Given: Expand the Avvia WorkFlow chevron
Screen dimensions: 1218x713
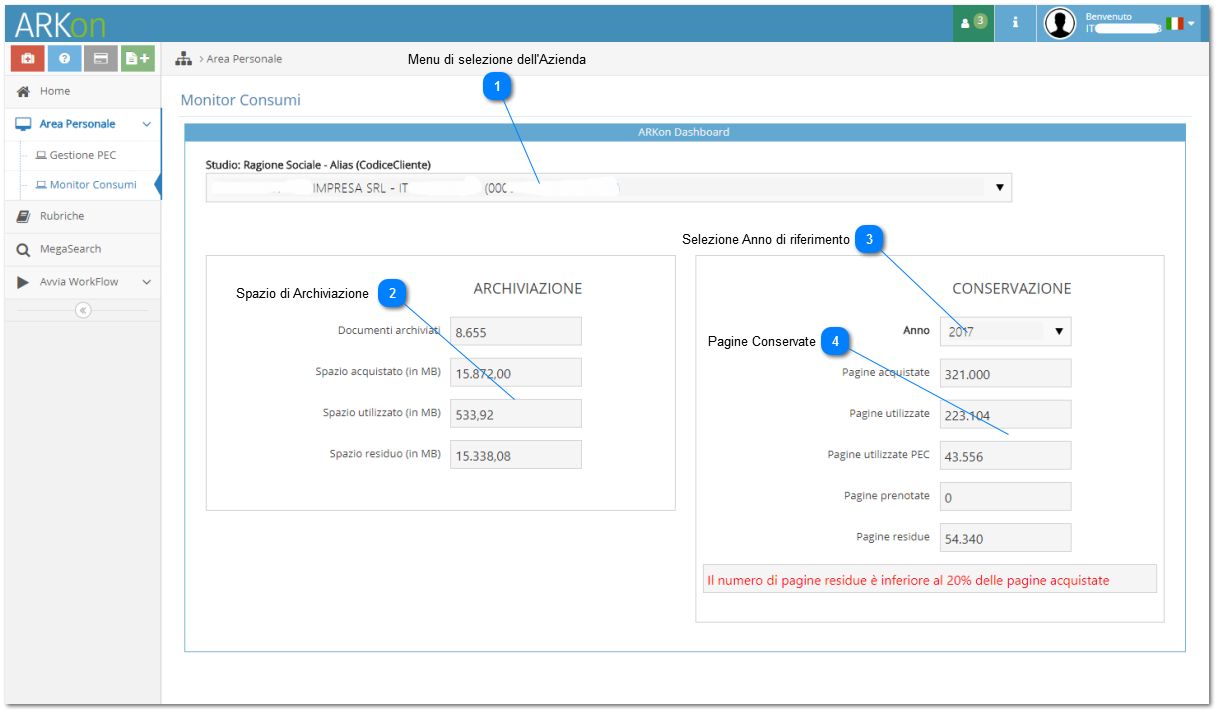Looking at the screenshot, I should click(x=147, y=282).
